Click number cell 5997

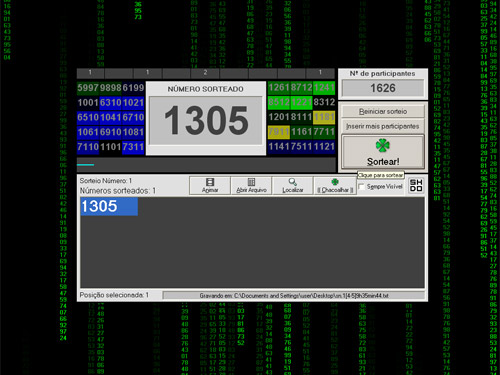pyautogui.click(x=88, y=88)
